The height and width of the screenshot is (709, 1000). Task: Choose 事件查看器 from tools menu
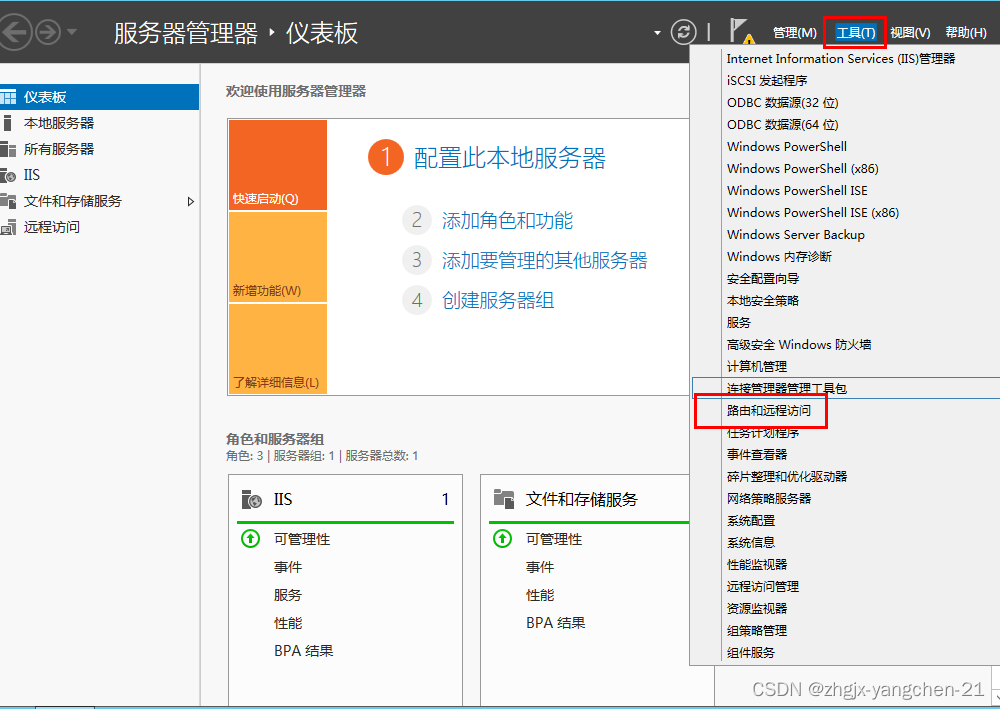point(756,455)
